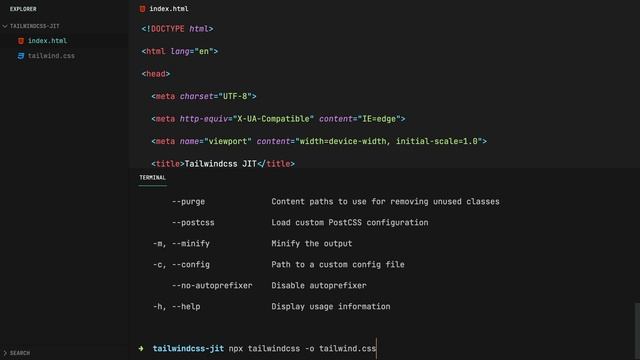This screenshot has width=640, height=360.
Task: Switch to the TERMINAL panel tab
Action: point(153,178)
